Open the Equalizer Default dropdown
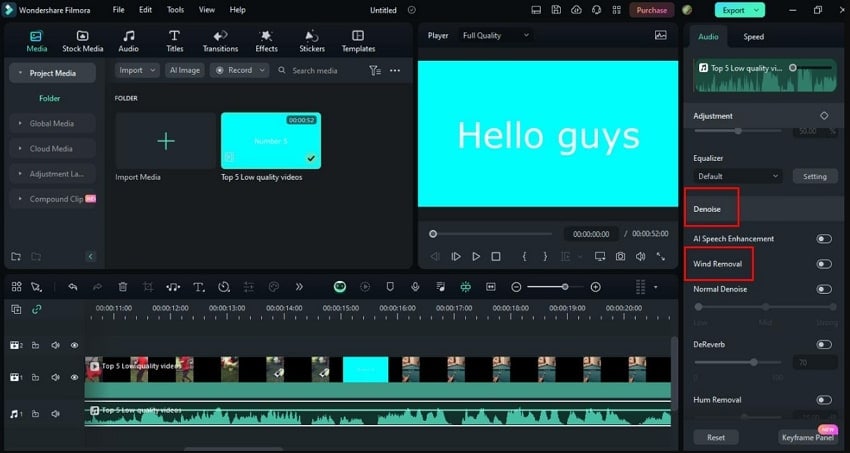 [737, 176]
